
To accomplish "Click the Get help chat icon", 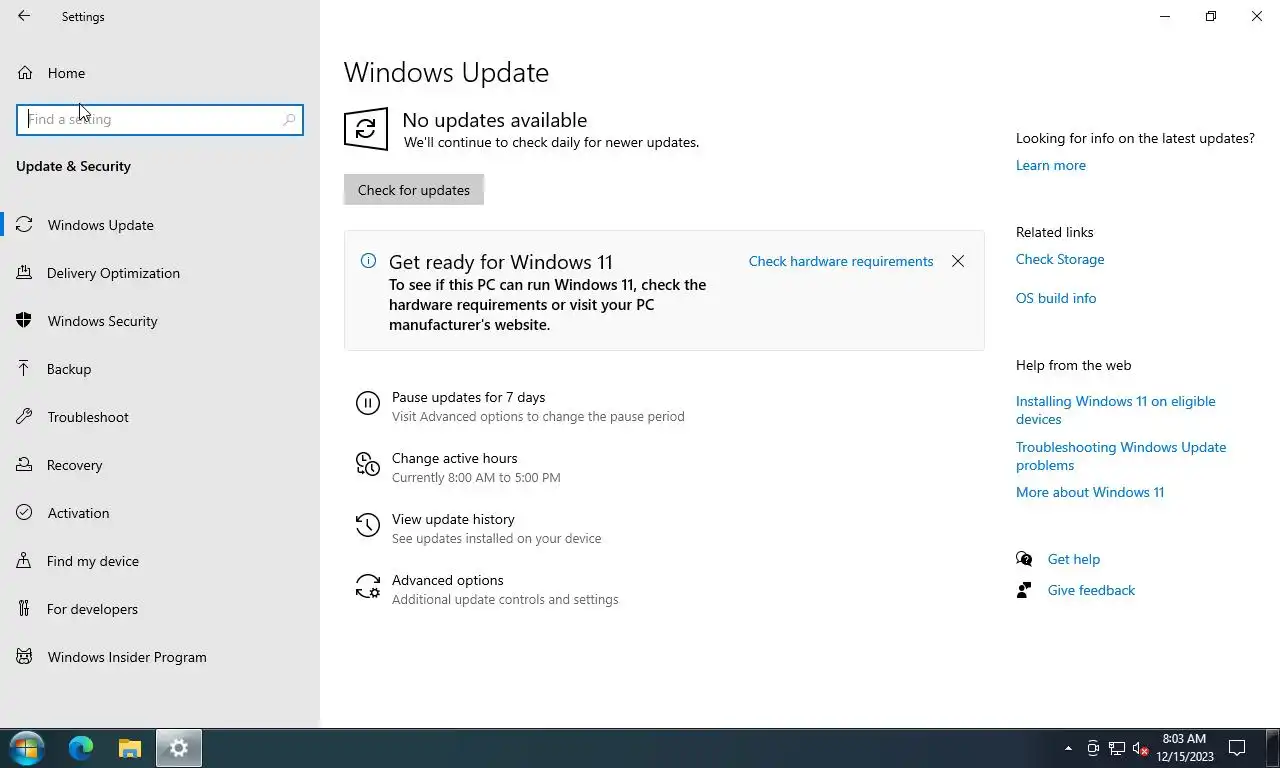I will pyautogui.click(x=1024, y=559).
